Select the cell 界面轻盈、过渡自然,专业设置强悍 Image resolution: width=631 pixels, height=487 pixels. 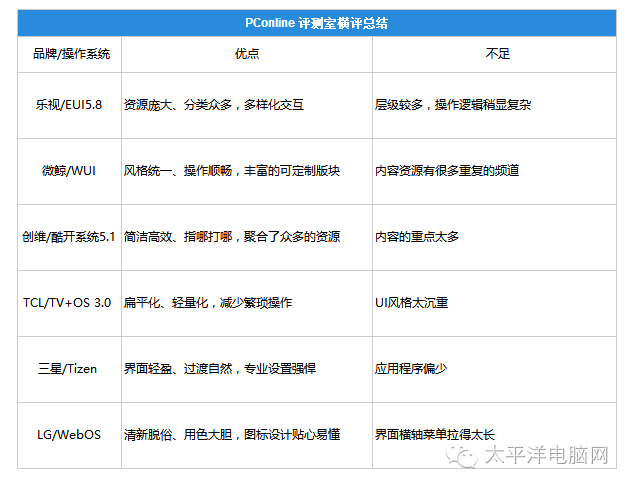tap(219, 368)
